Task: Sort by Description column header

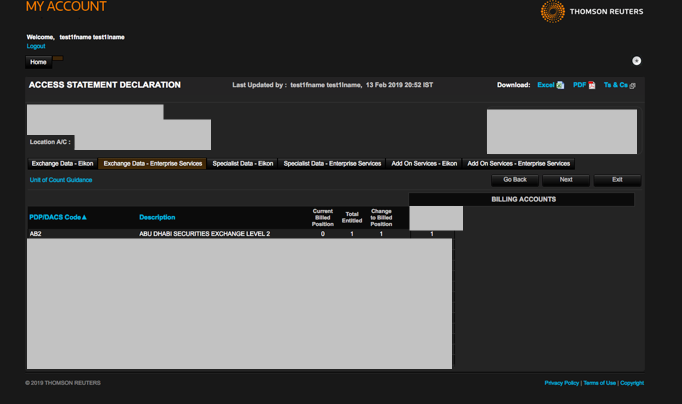Action: [x=157, y=217]
